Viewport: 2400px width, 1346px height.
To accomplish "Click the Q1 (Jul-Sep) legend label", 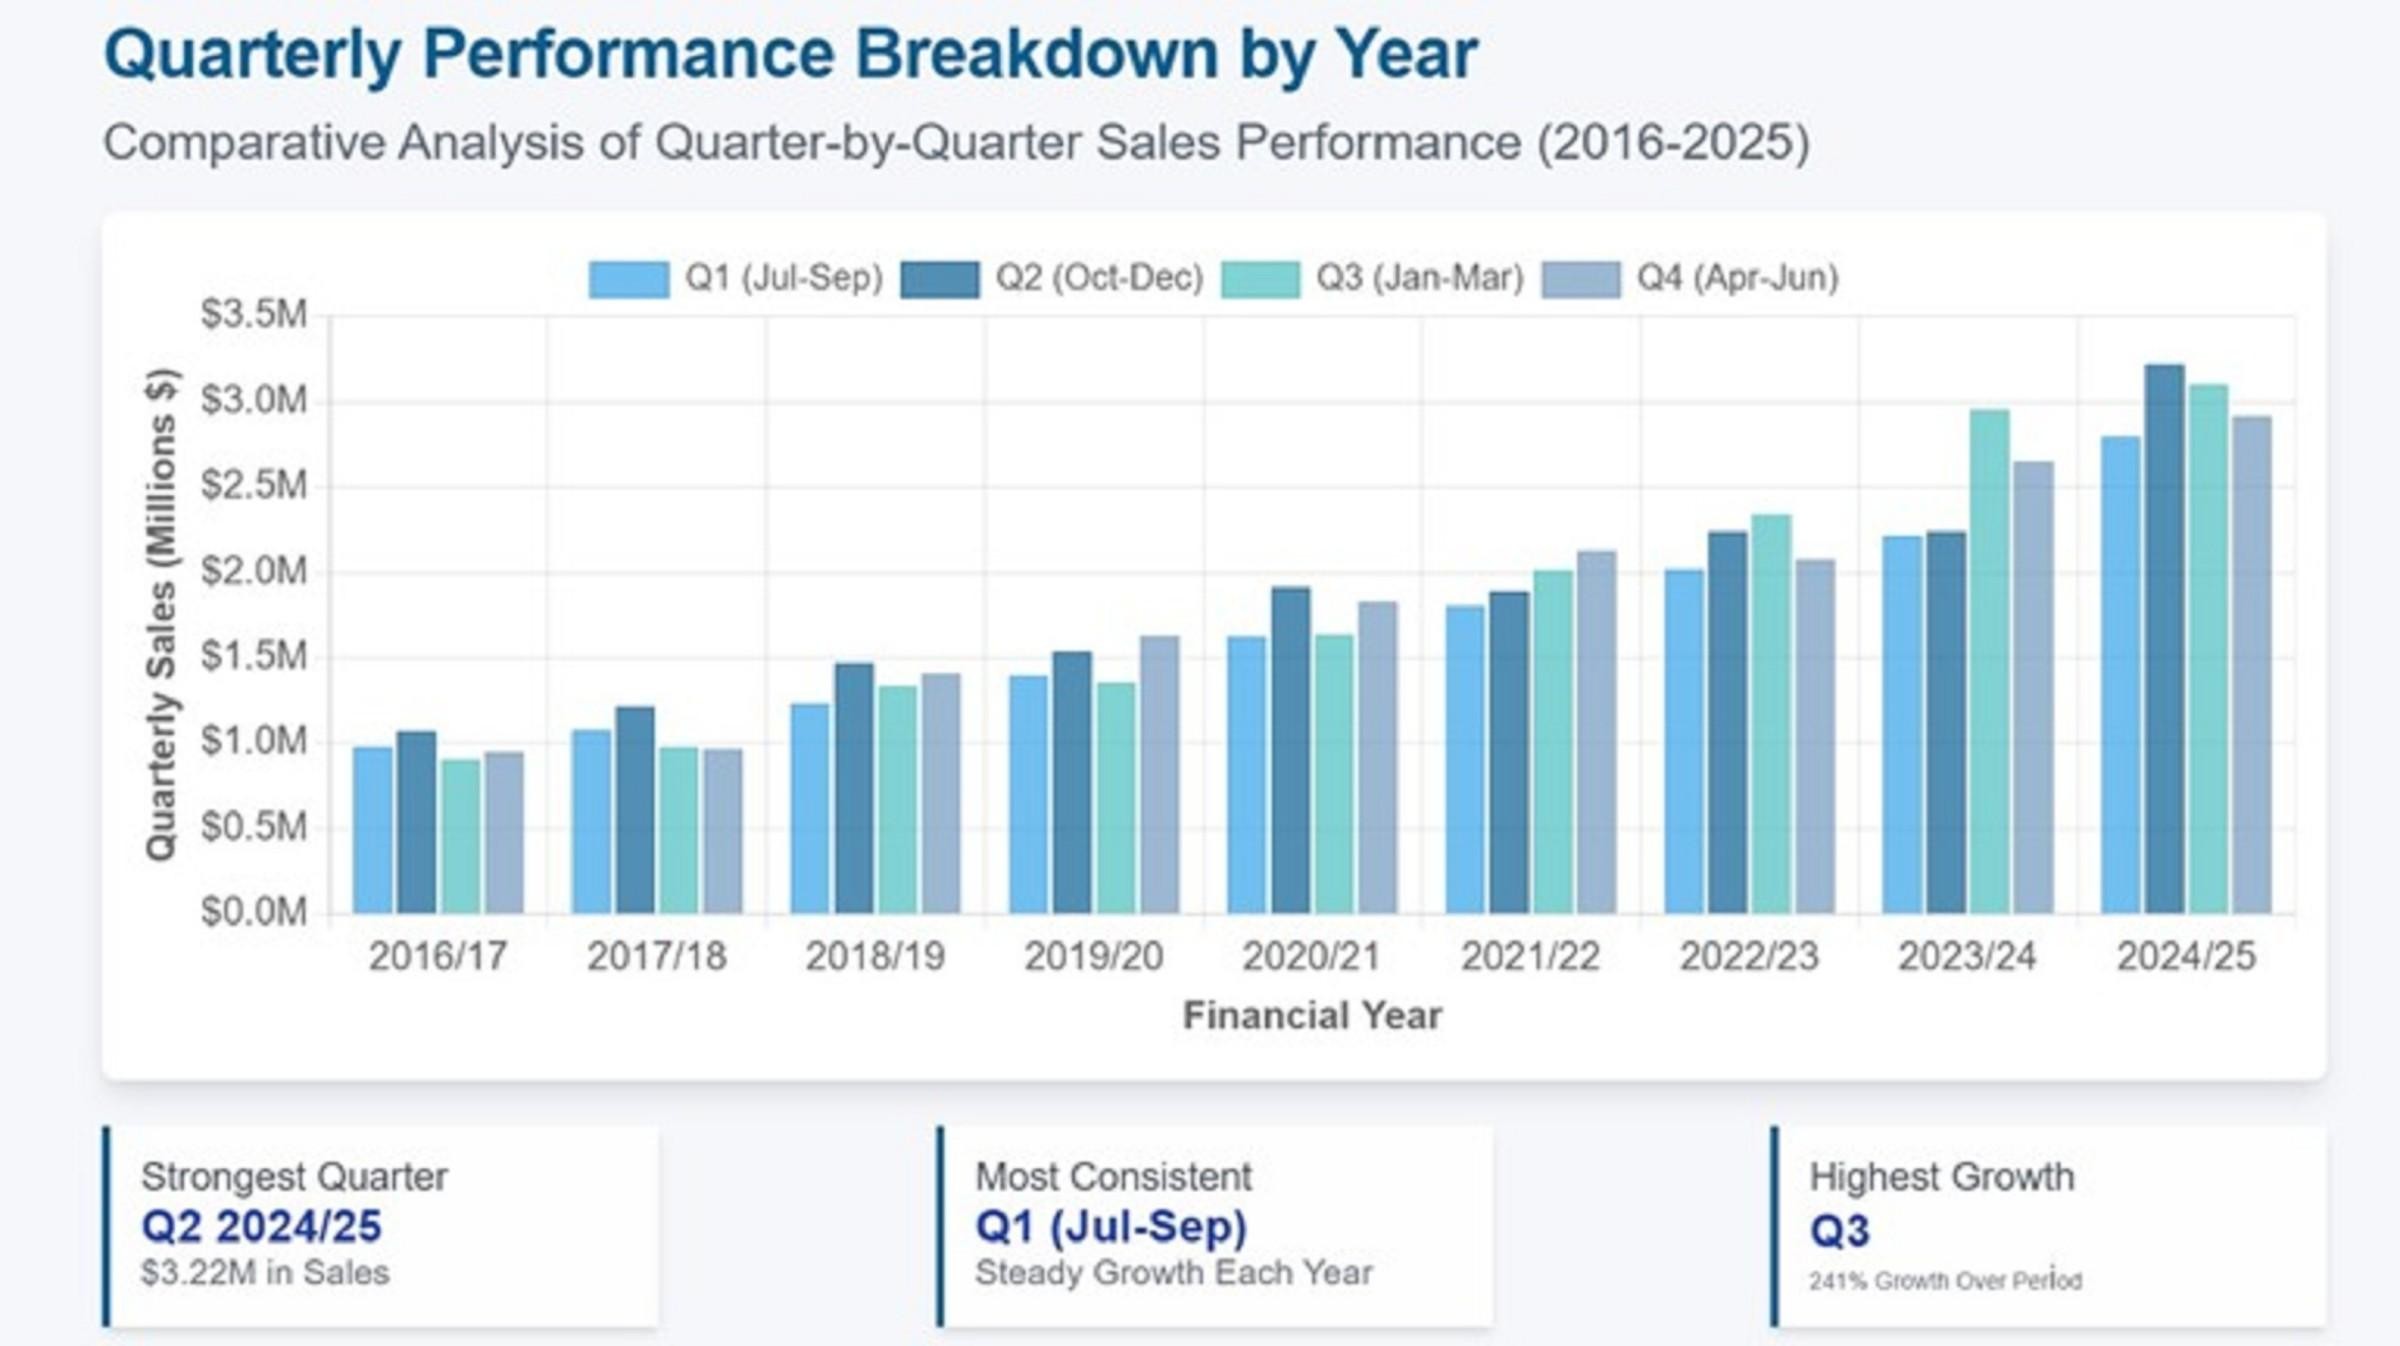I will [783, 277].
